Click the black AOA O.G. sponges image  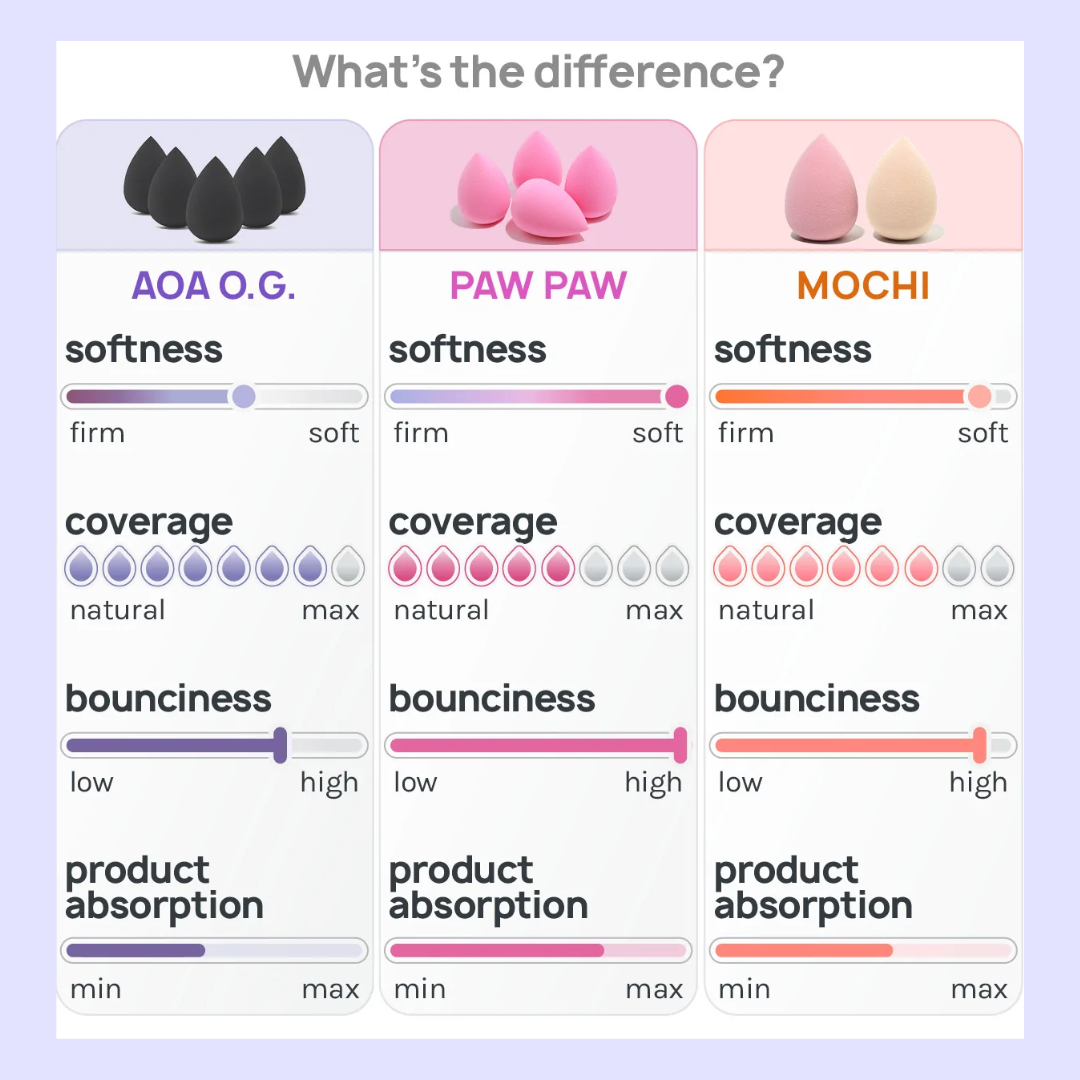[214, 189]
